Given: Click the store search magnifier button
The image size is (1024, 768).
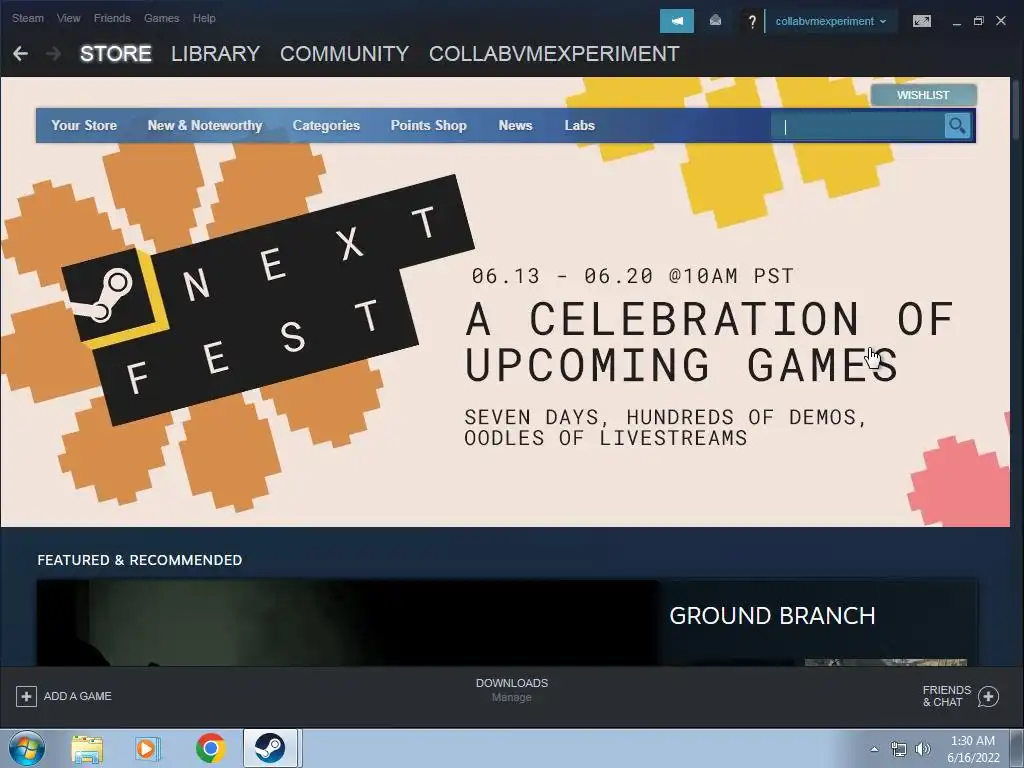Looking at the screenshot, I should point(957,125).
